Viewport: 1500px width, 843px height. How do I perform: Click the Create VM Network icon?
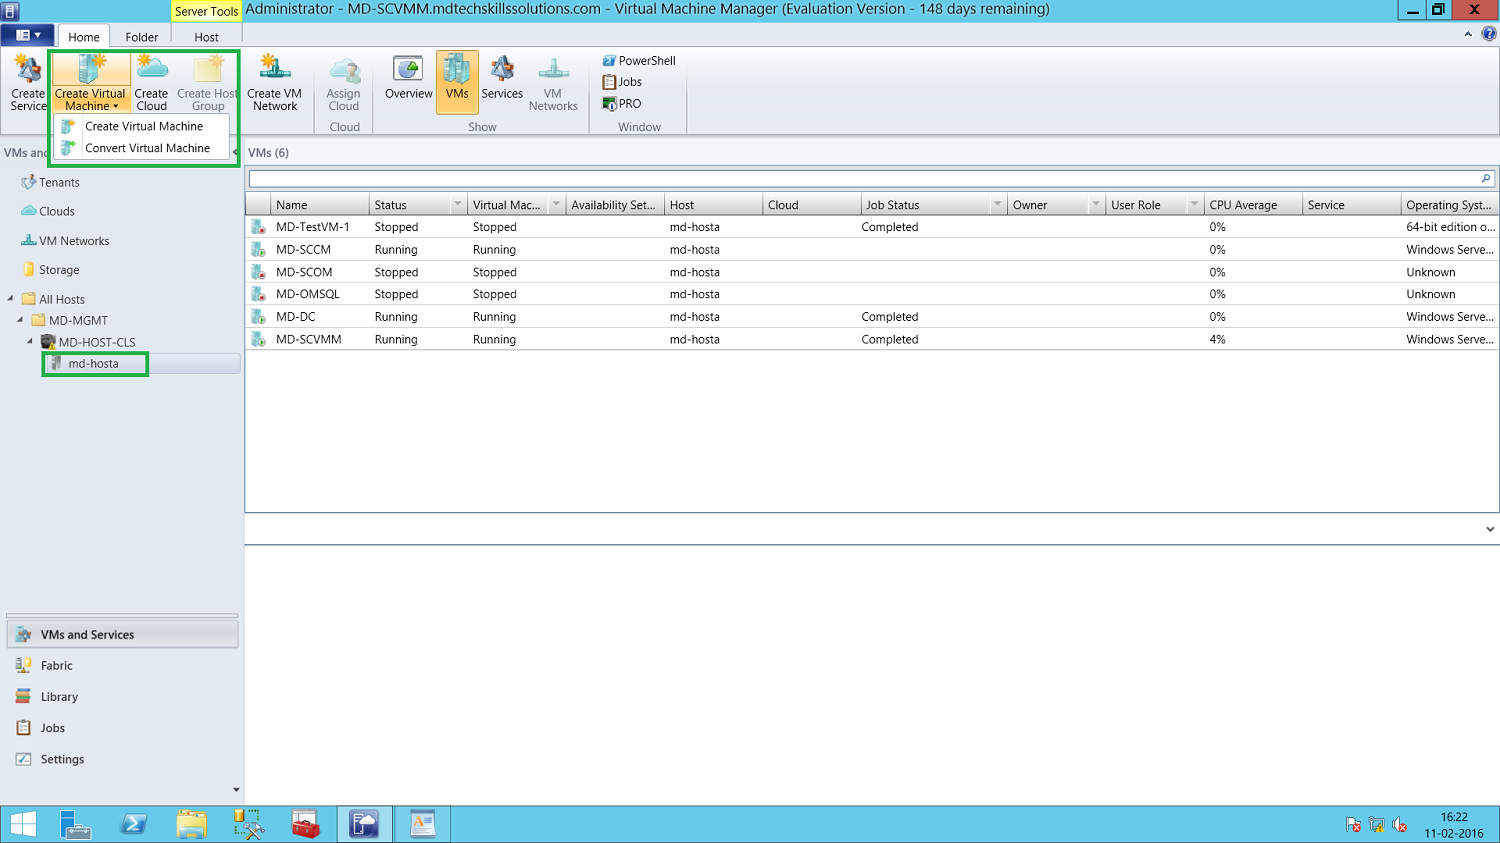pos(274,80)
